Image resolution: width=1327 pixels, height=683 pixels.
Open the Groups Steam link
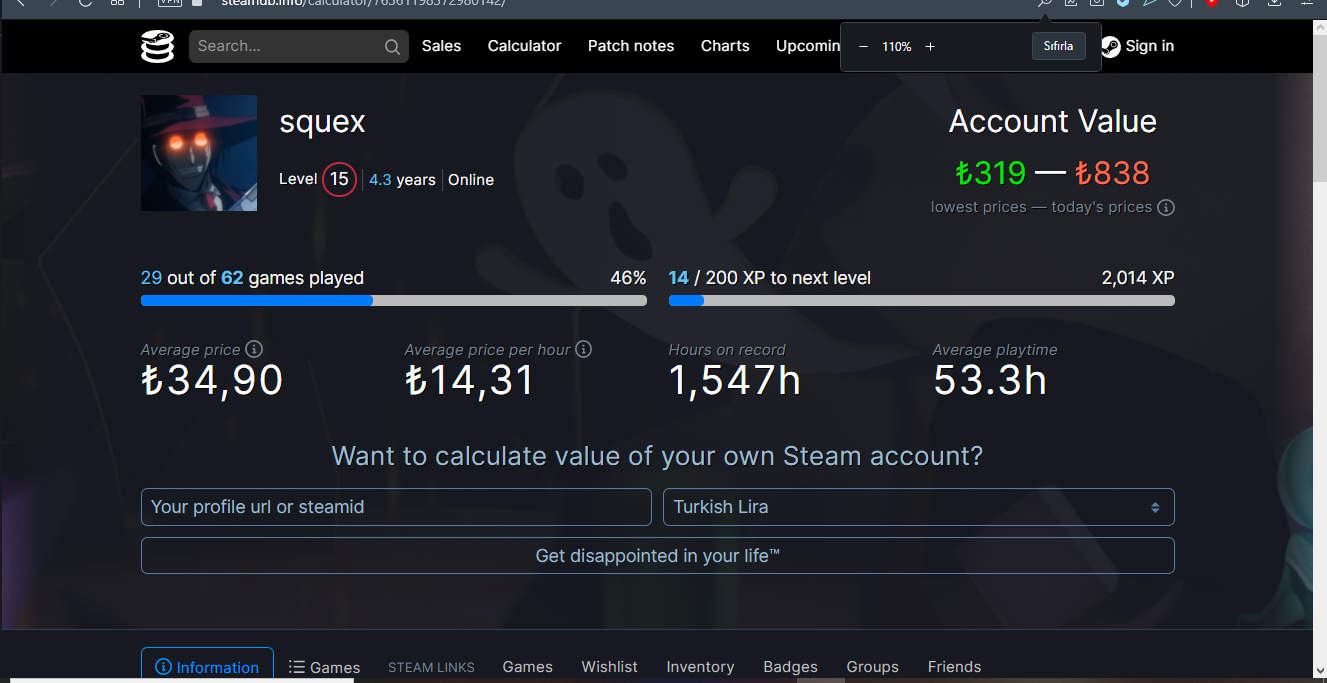pyautogui.click(x=872, y=667)
